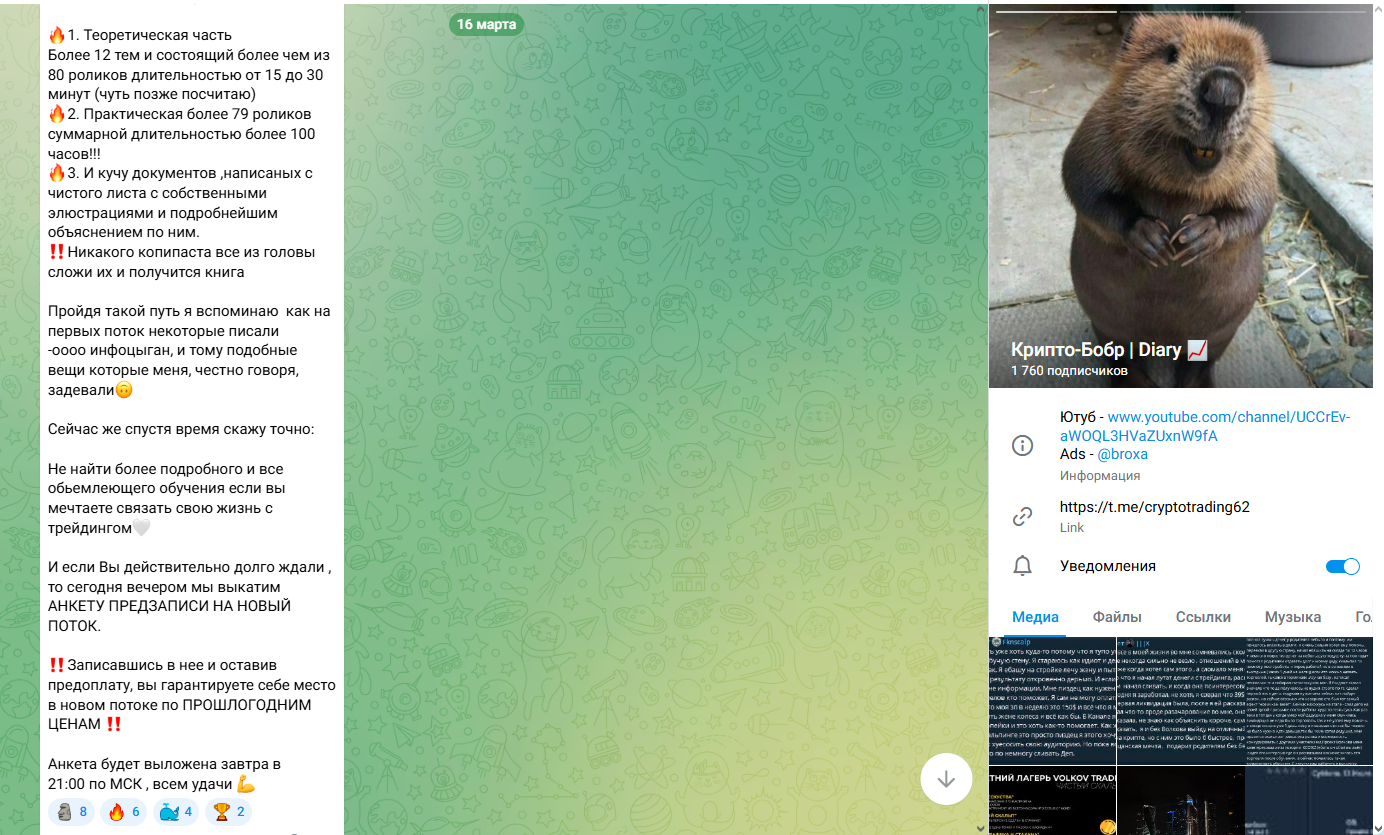Open the Volkov Trade camp thumbnail
Viewport: 1384px width, 835px height.
[x=1052, y=801]
